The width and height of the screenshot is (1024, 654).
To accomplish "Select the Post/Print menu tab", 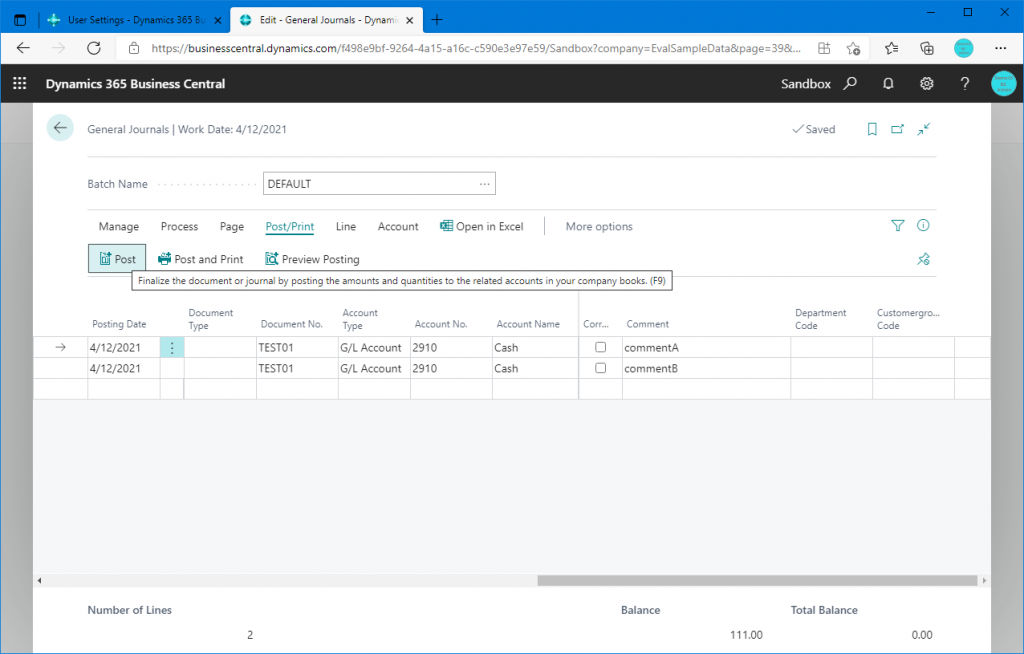I will [x=289, y=227].
